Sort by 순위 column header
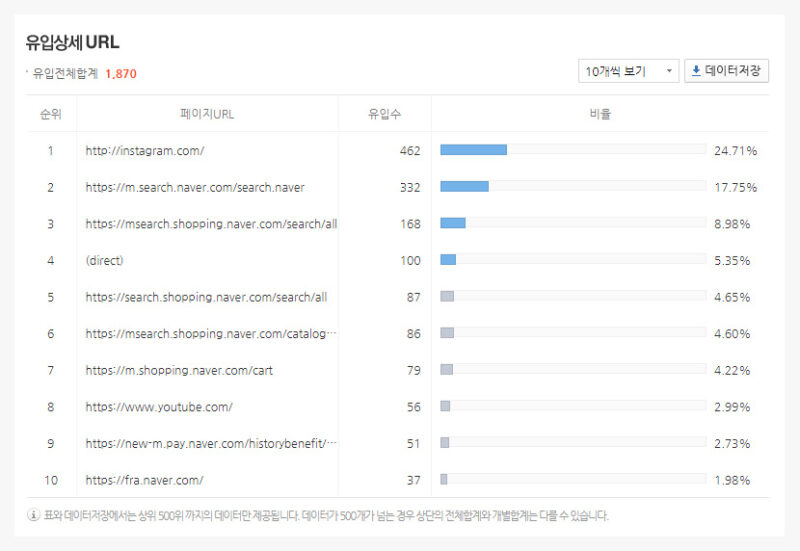Image resolution: width=800 pixels, height=551 pixels. [51, 114]
